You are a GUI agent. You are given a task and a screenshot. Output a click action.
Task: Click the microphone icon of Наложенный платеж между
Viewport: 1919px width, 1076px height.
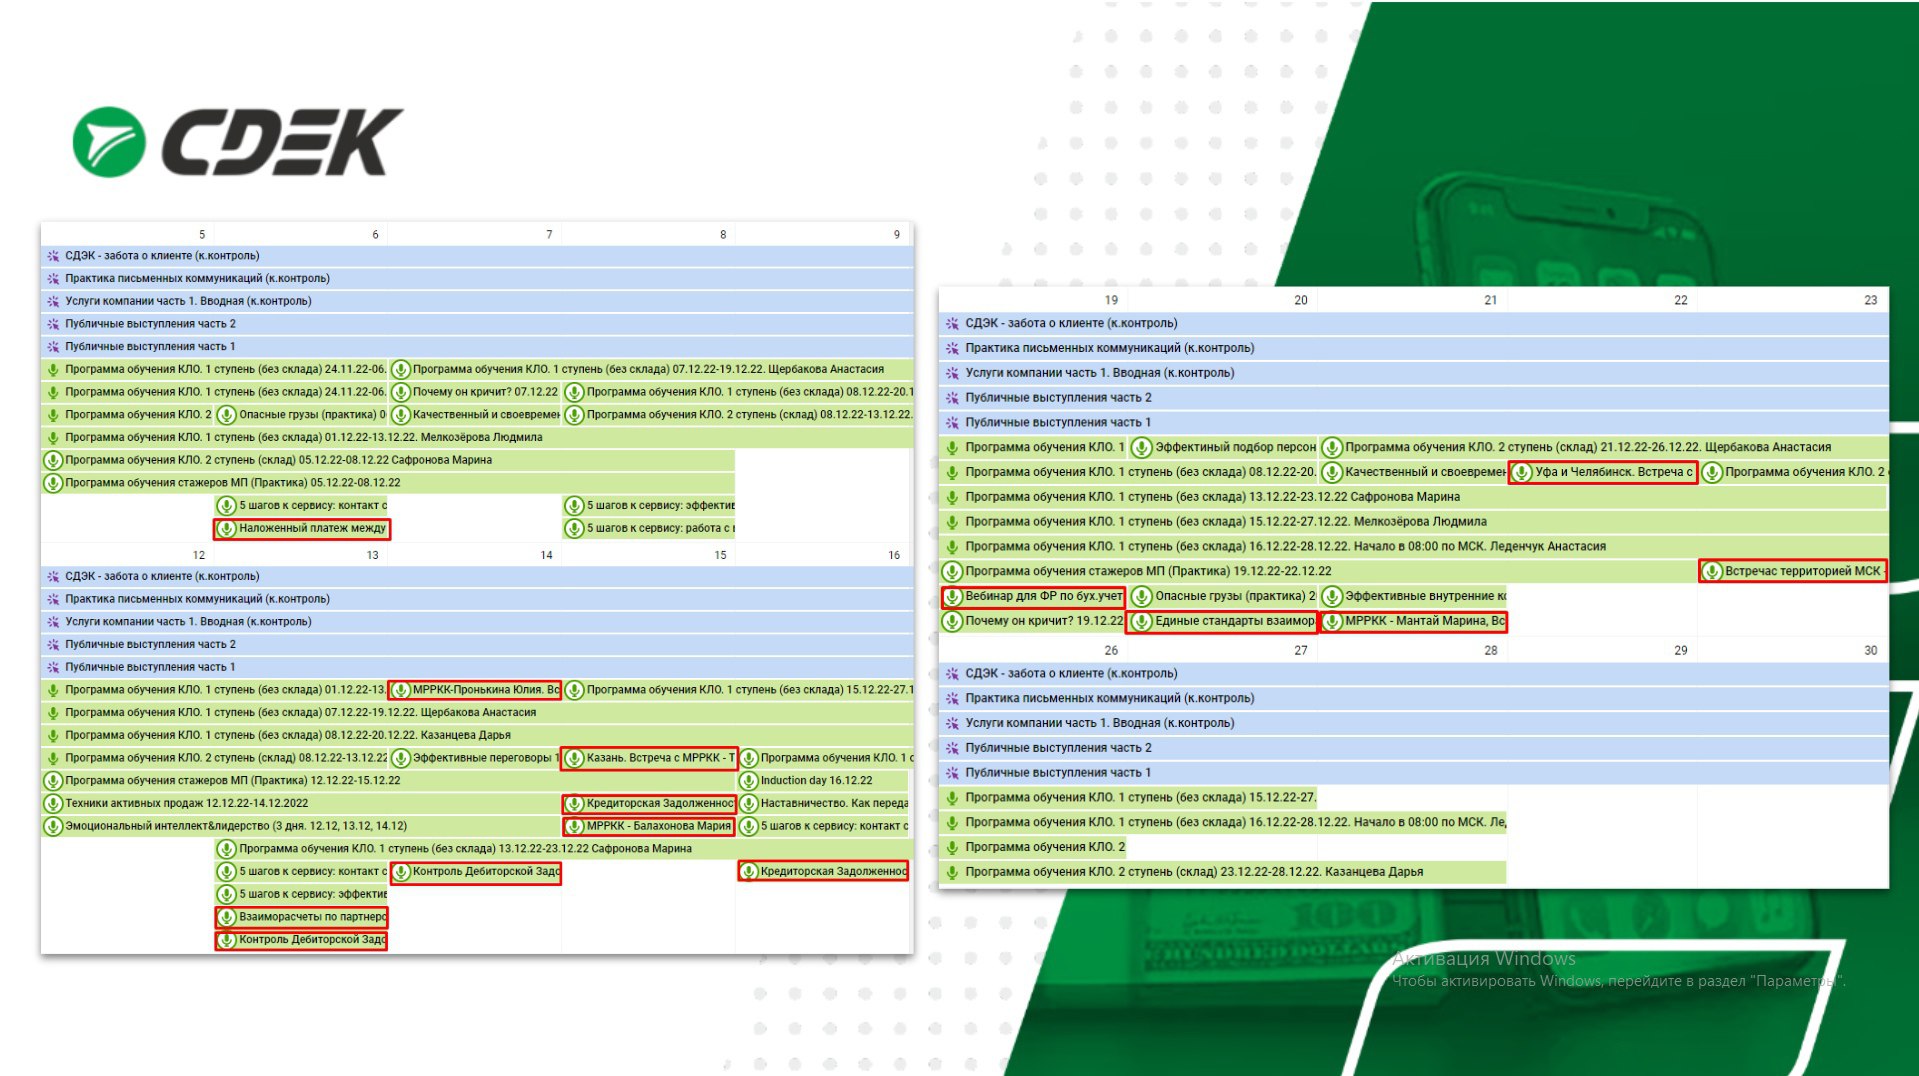tap(226, 529)
